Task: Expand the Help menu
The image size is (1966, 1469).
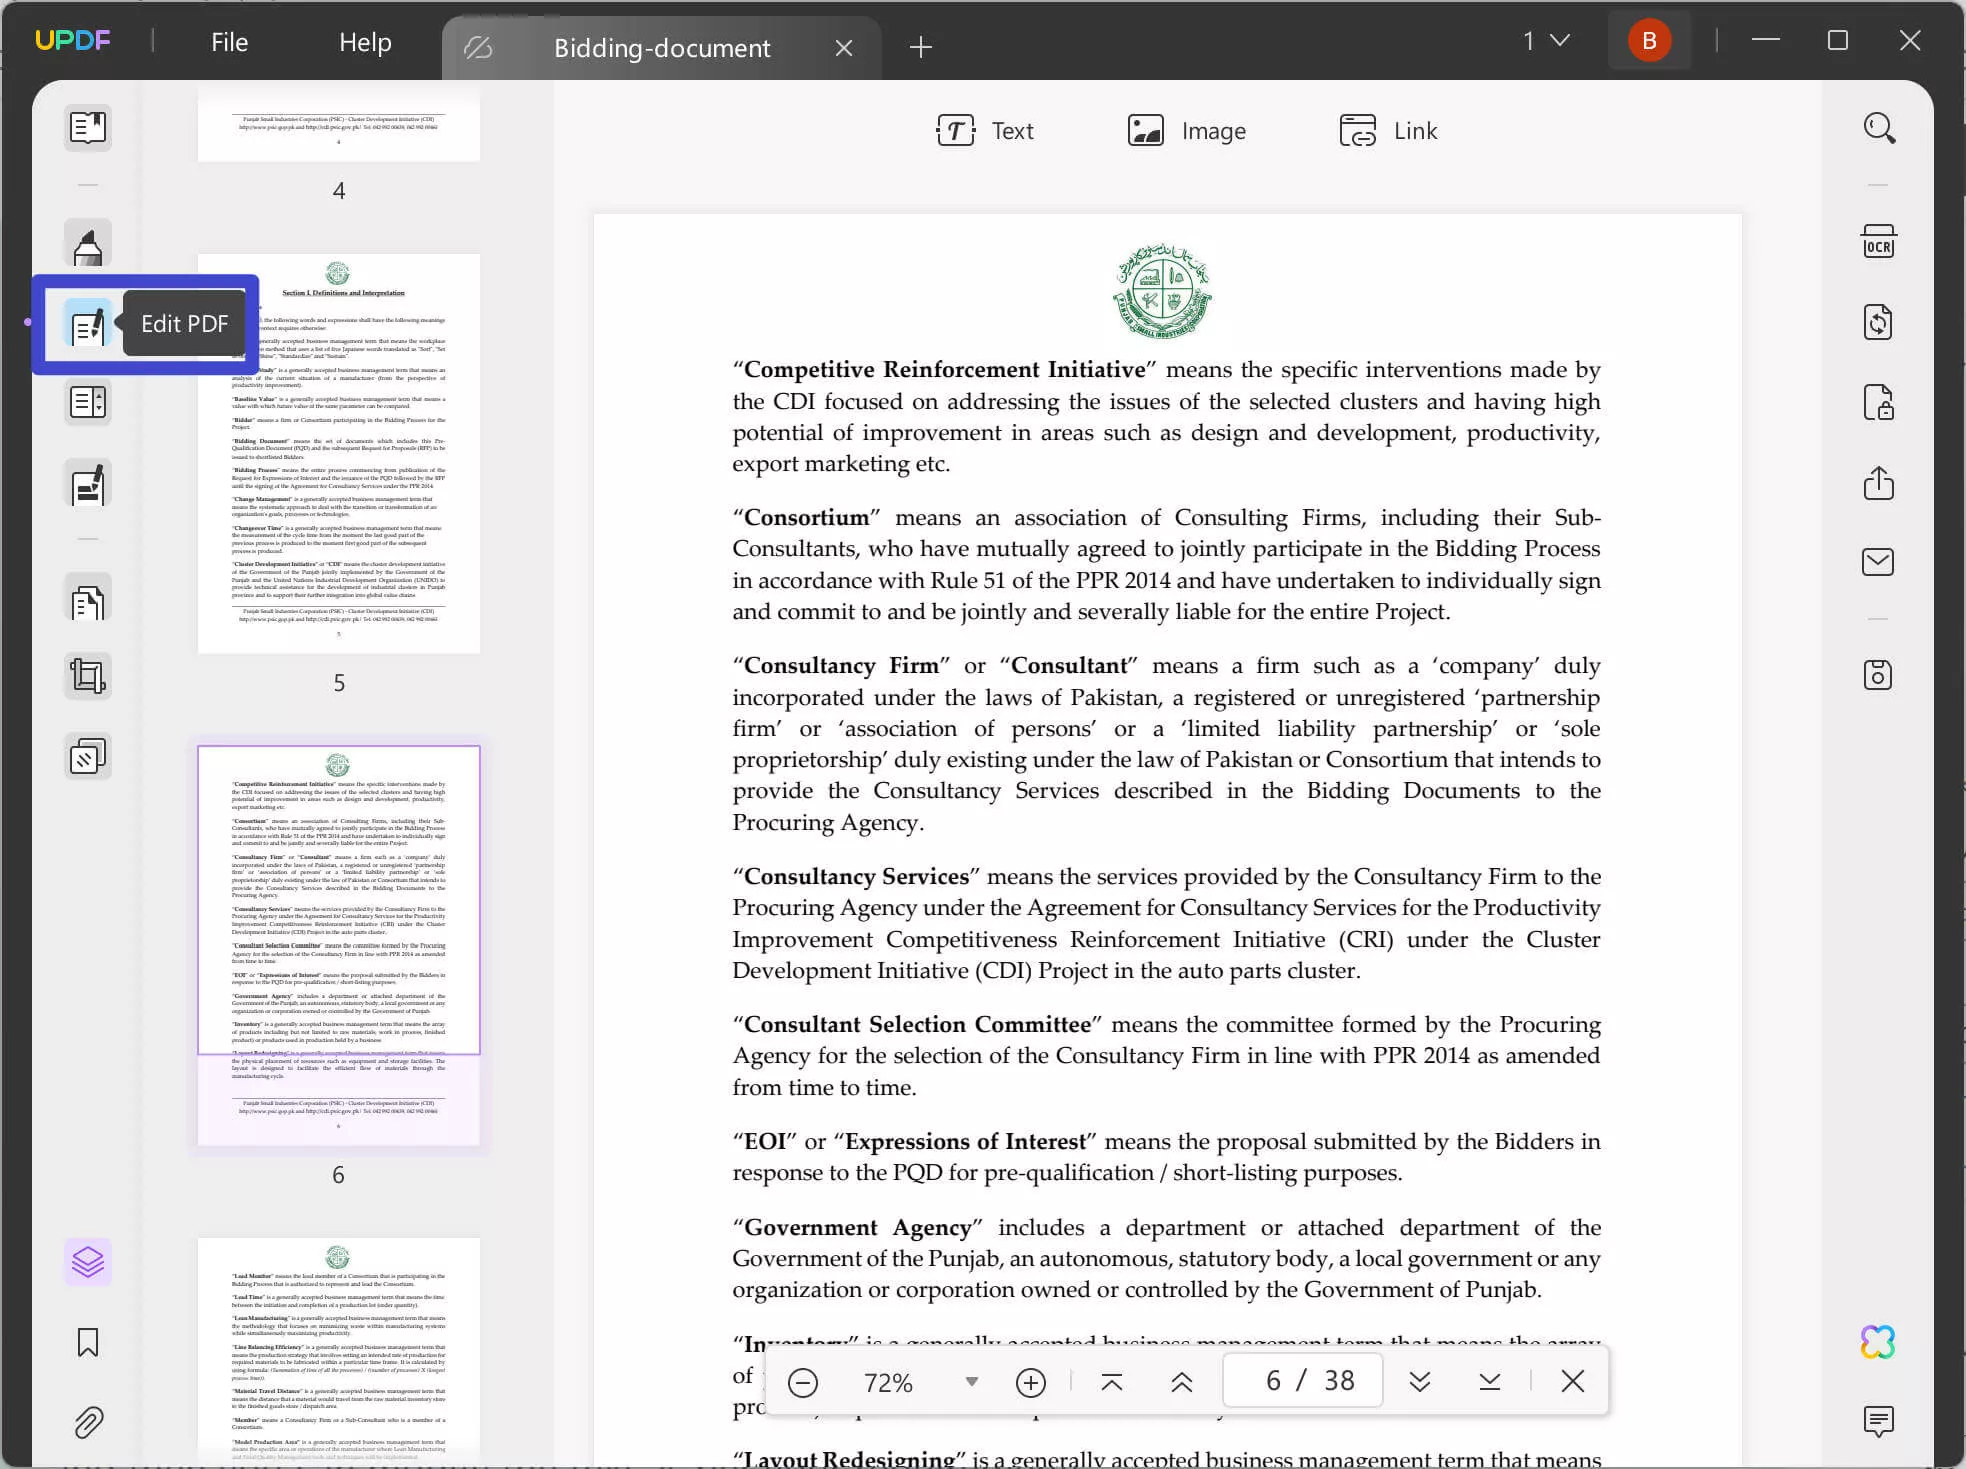Action: [366, 42]
